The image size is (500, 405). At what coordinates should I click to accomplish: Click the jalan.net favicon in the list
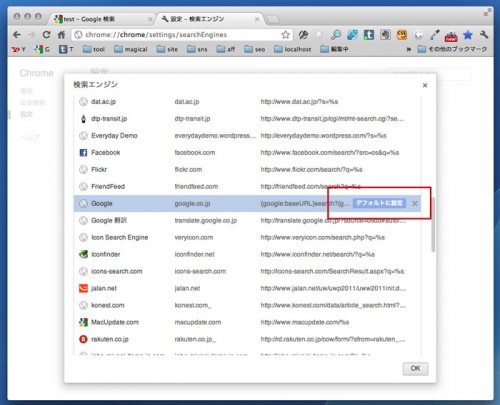coord(83,288)
